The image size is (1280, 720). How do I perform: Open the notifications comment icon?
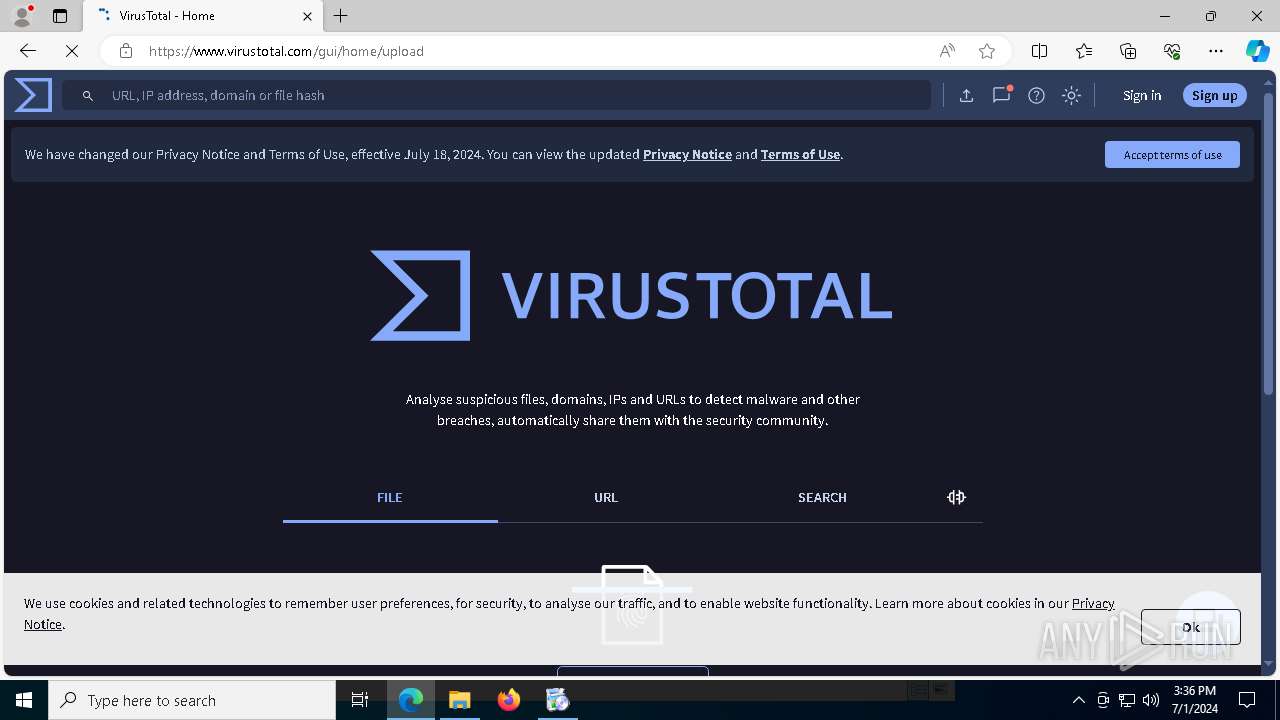coord(1001,95)
